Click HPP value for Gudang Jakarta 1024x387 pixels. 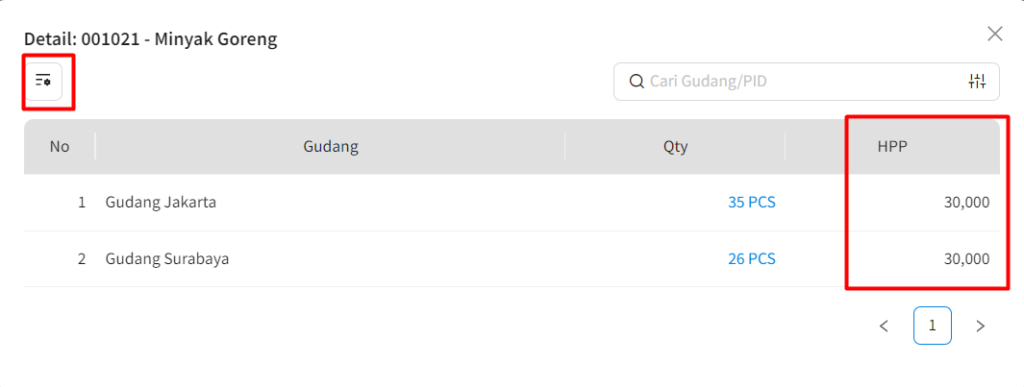(x=967, y=202)
